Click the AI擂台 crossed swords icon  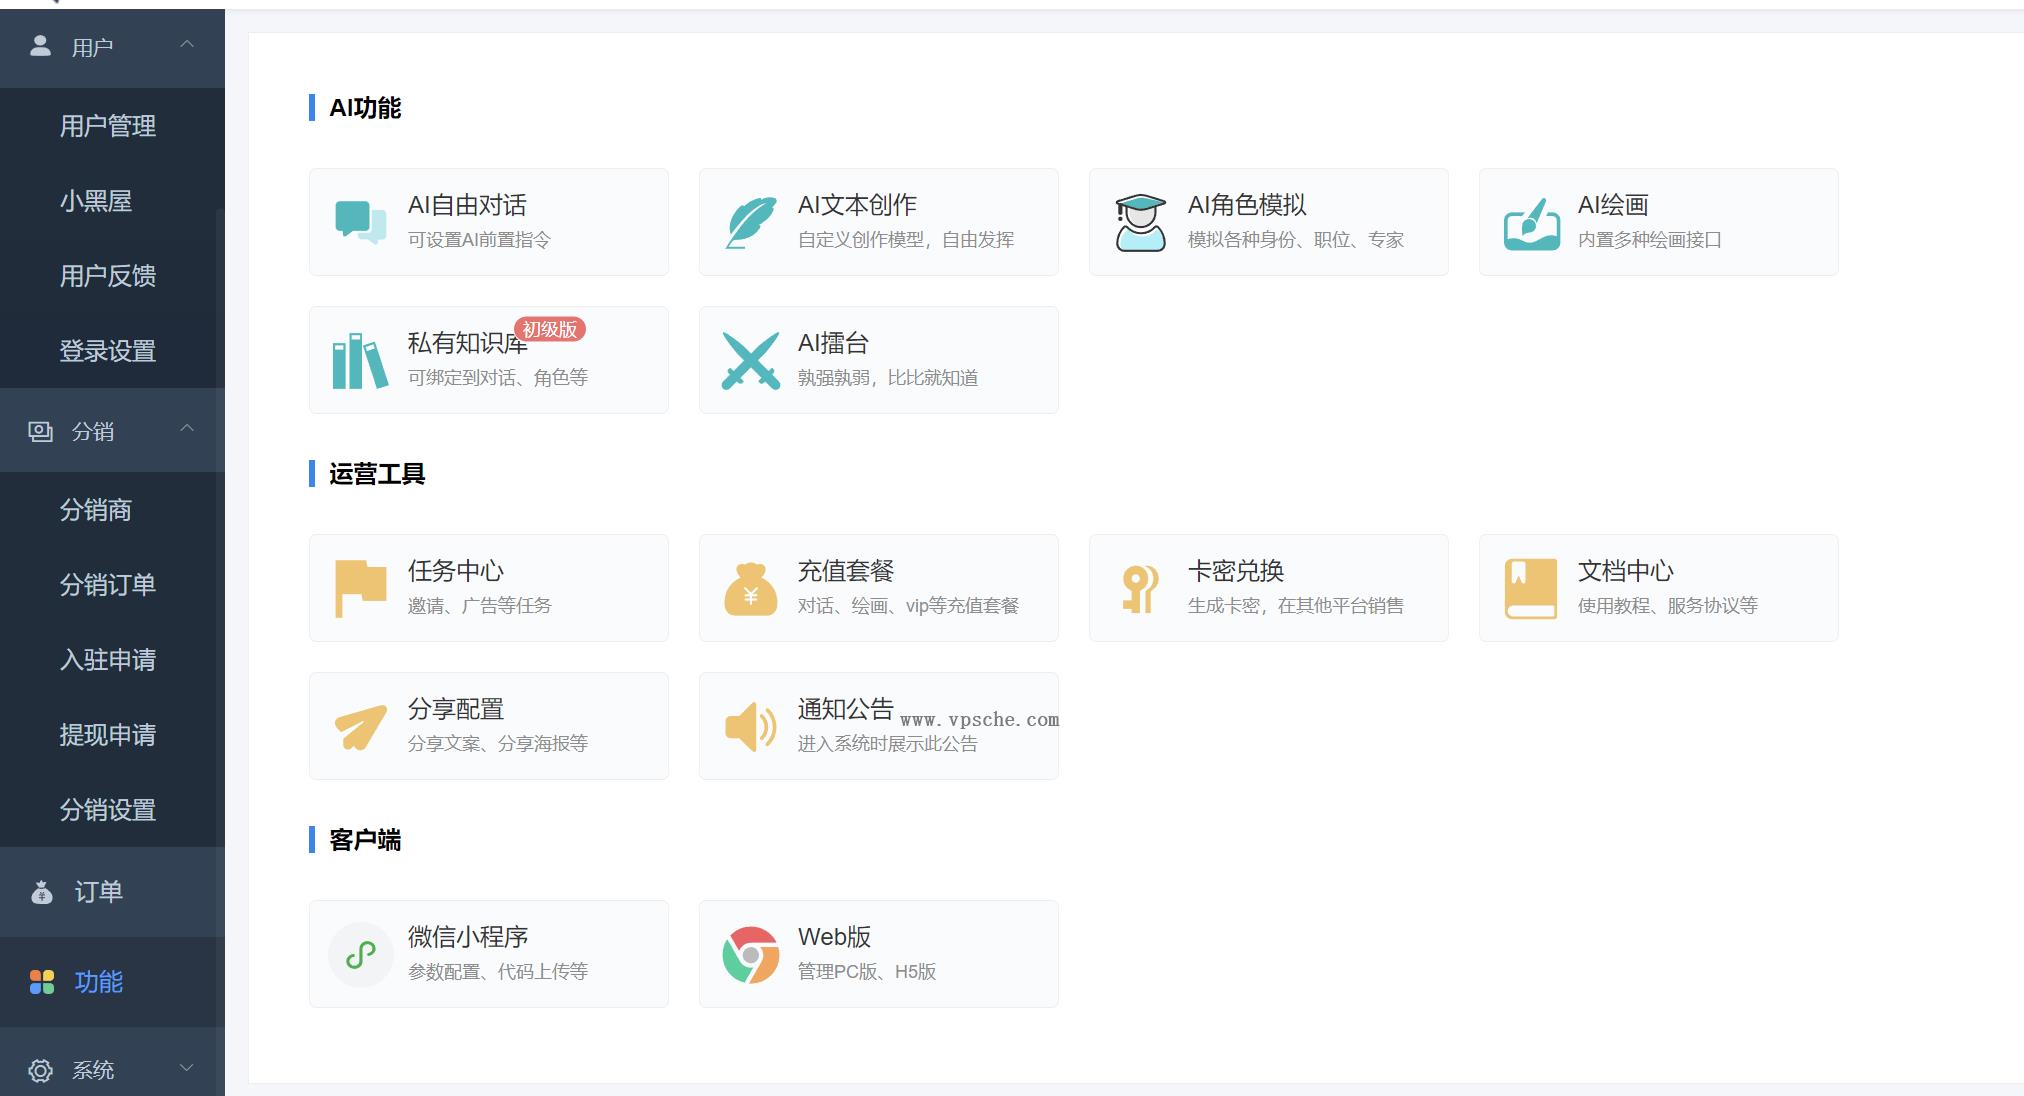(x=751, y=360)
